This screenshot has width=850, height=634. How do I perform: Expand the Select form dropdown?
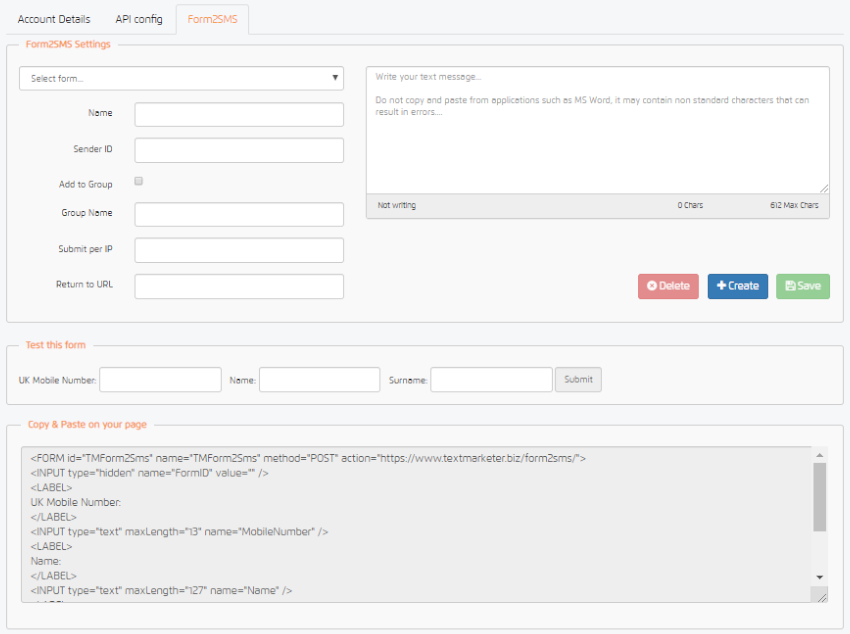(x=181, y=78)
